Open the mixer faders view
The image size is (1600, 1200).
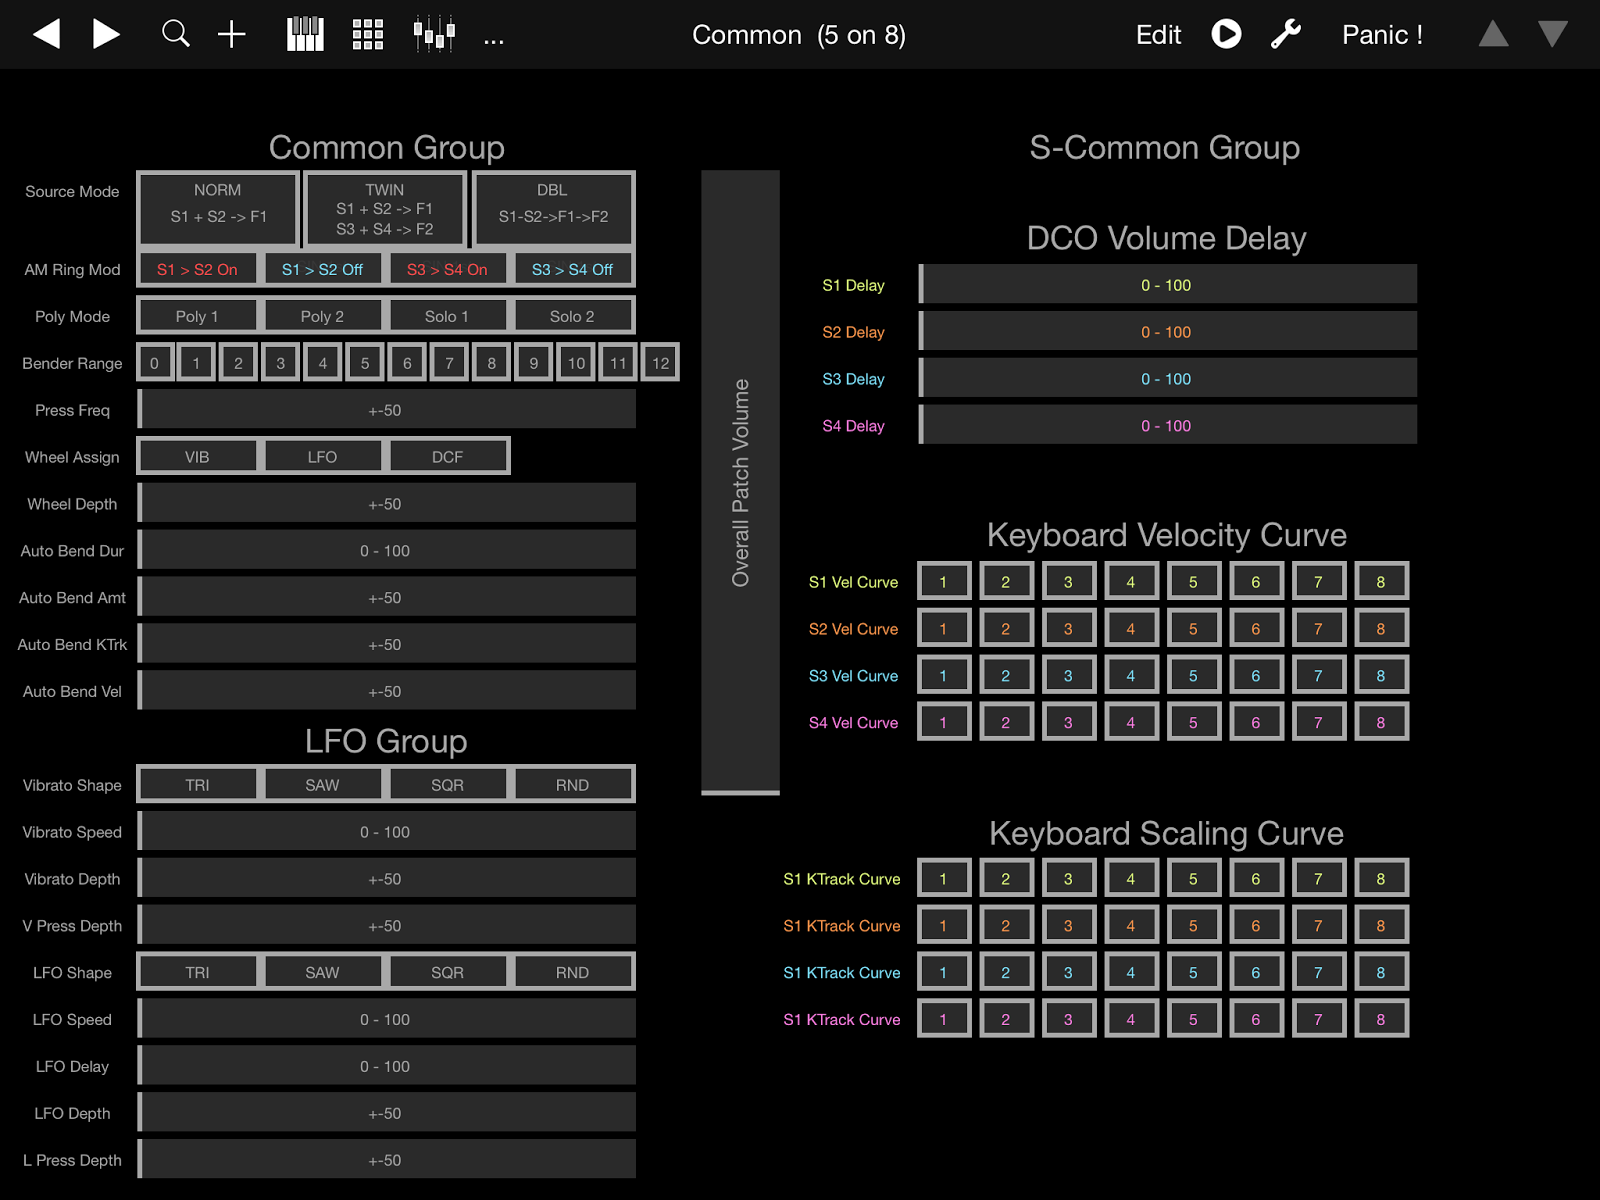click(435, 35)
